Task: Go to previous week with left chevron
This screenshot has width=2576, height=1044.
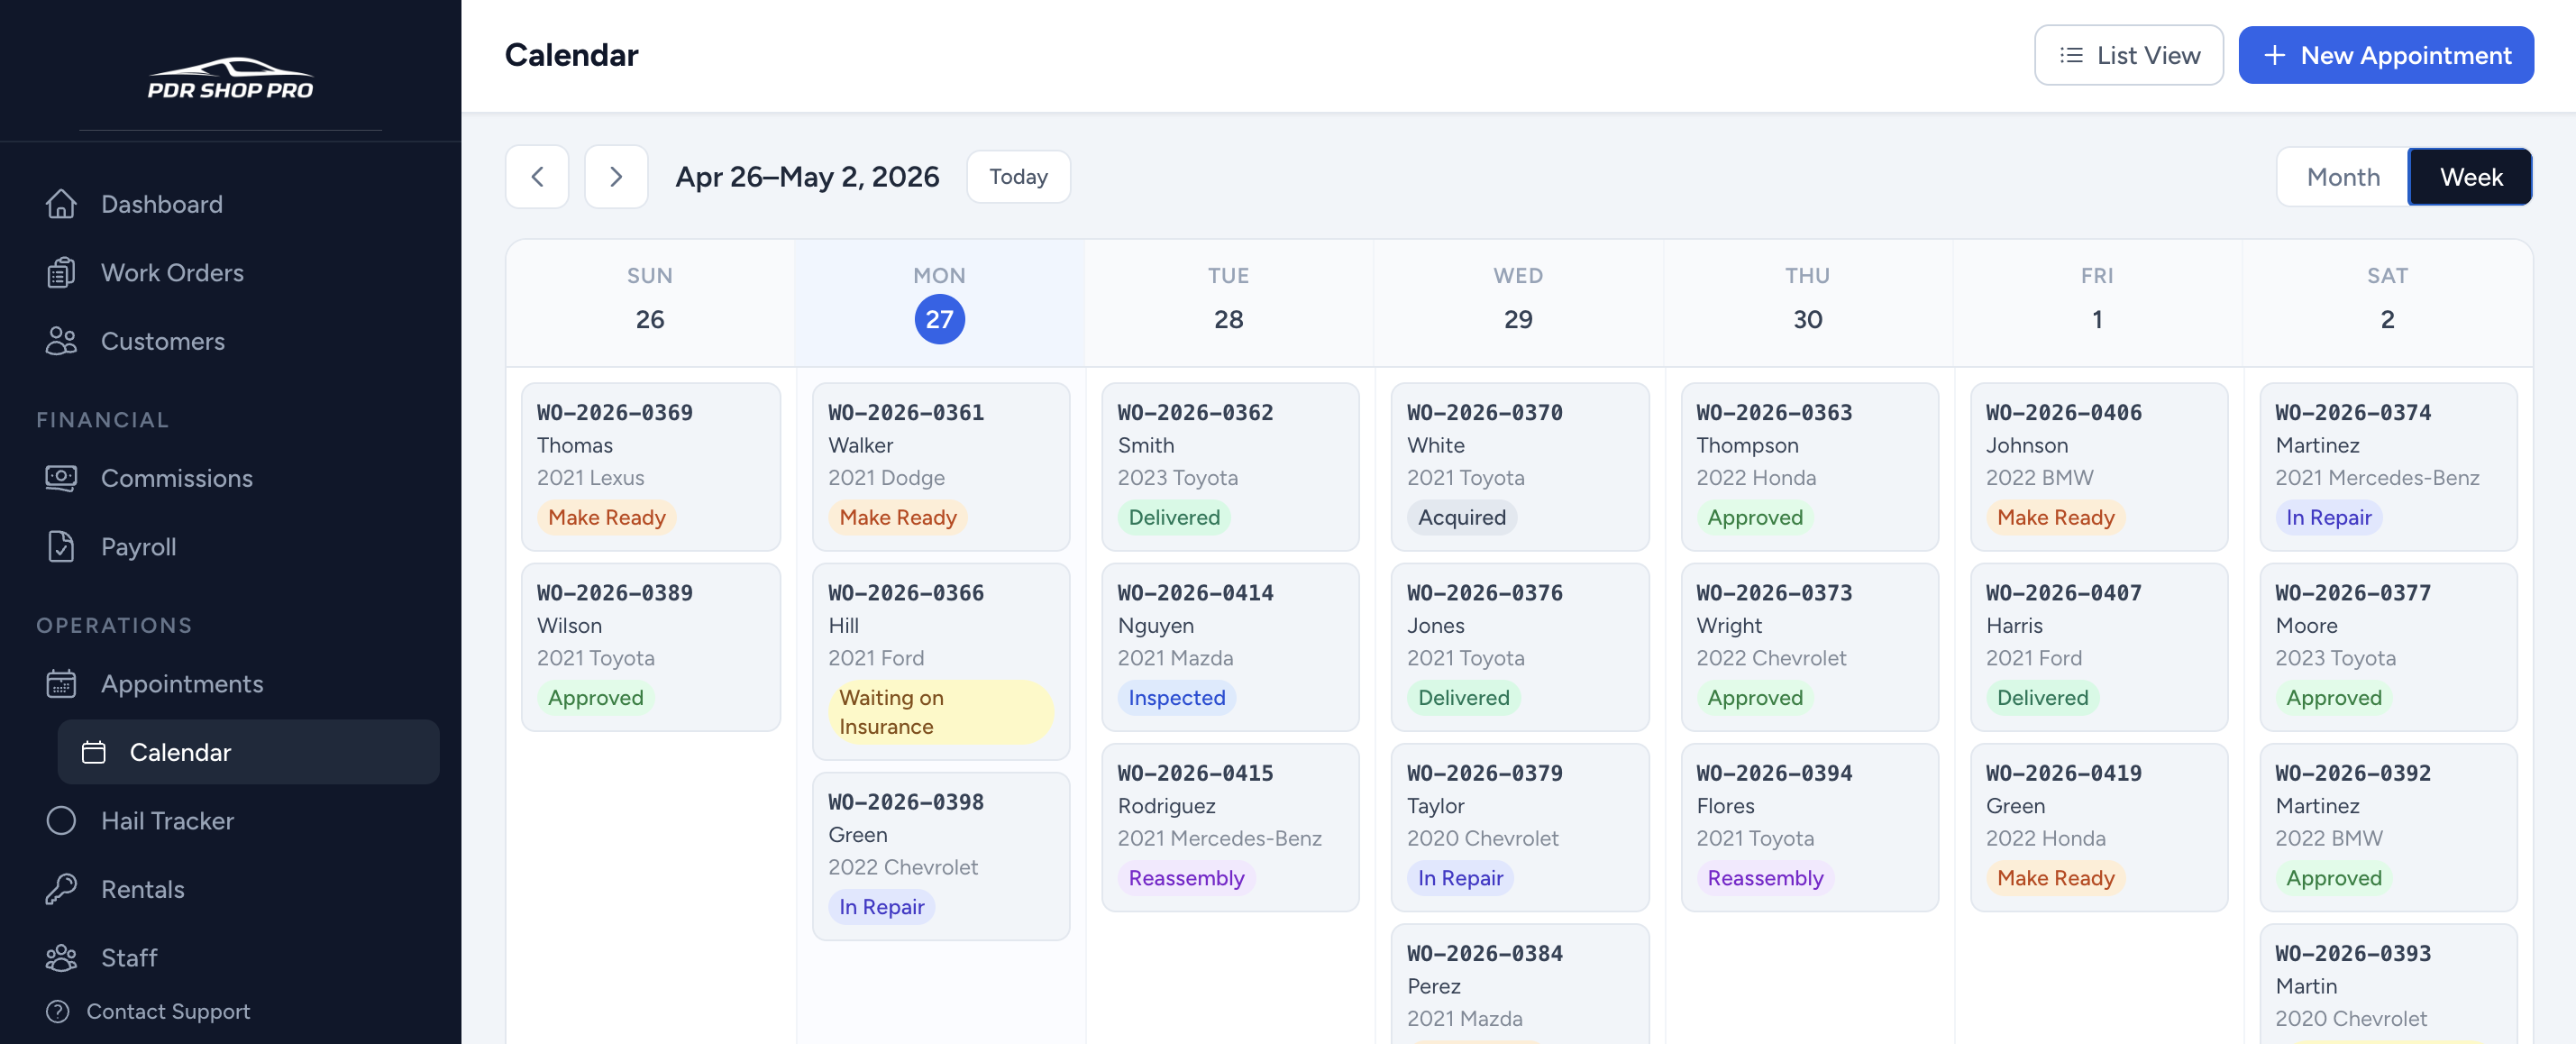Action: pyautogui.click(x=537, y=177)
